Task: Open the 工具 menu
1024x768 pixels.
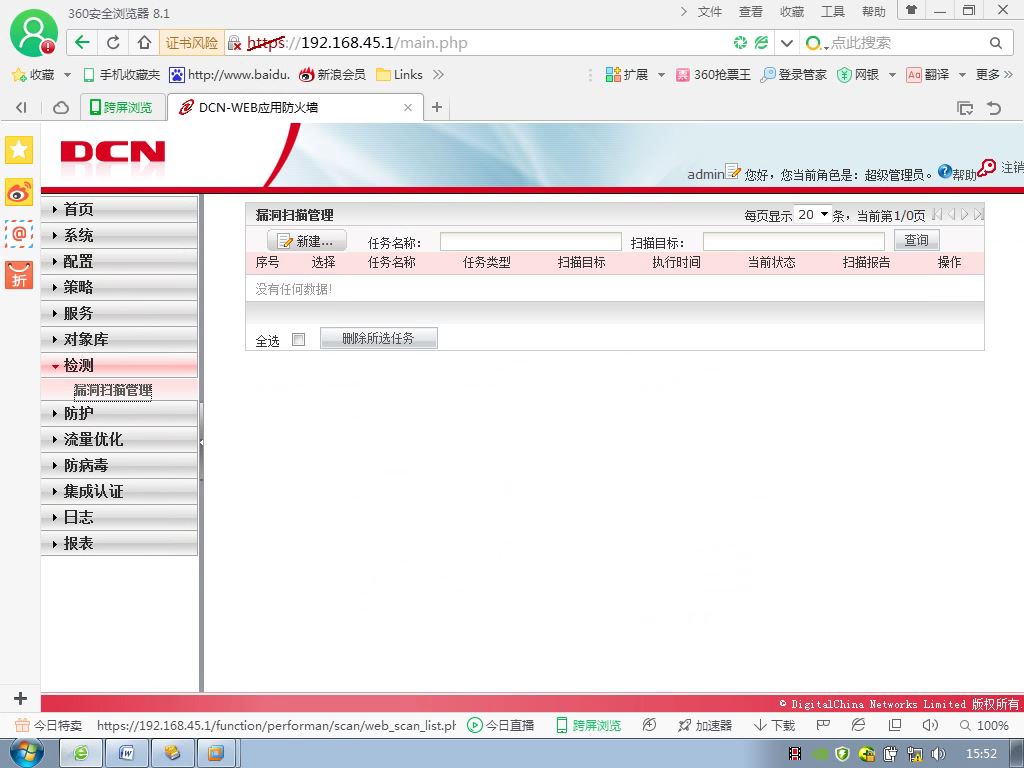Action: point(833,12)
